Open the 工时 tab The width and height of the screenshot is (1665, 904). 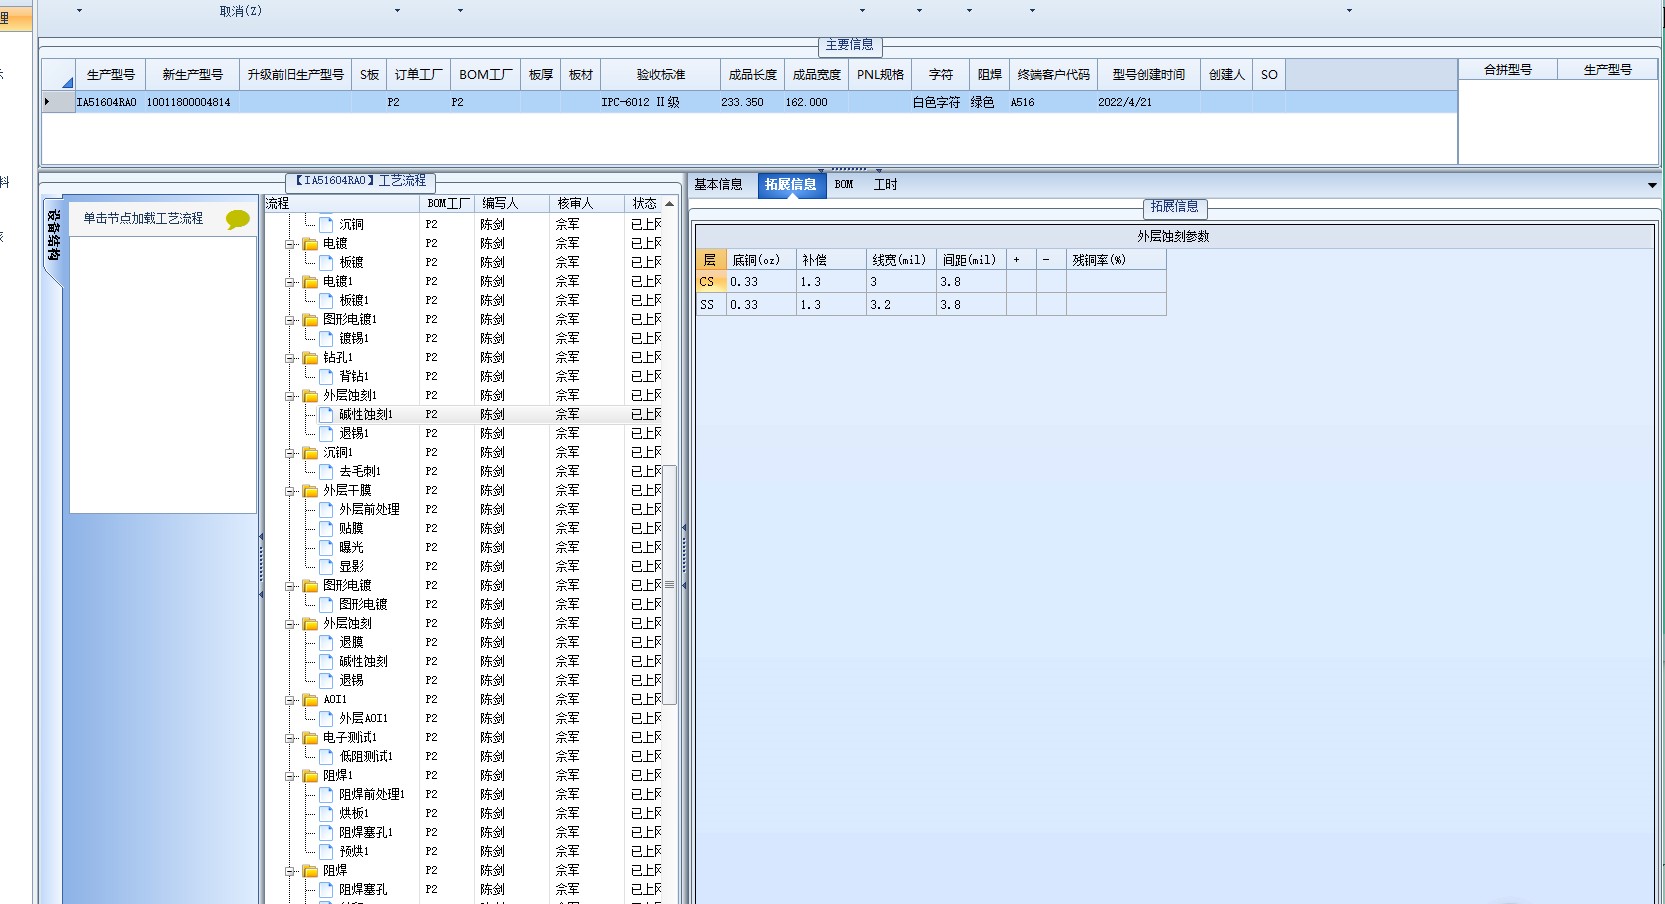(x=885, y=185)
